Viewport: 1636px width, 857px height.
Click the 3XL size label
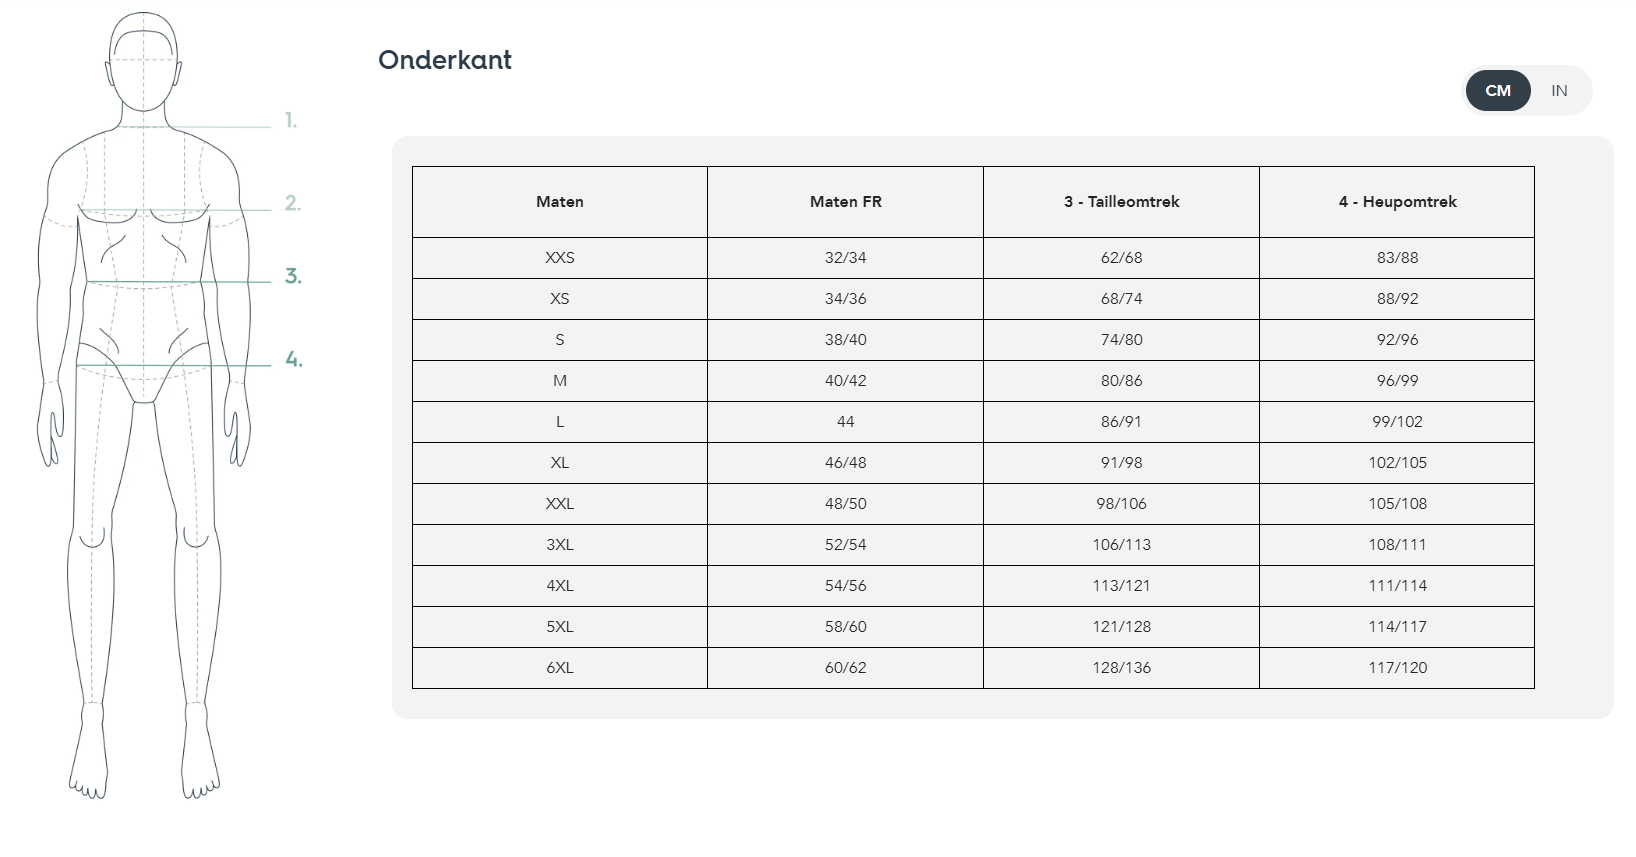pos(560,545)
